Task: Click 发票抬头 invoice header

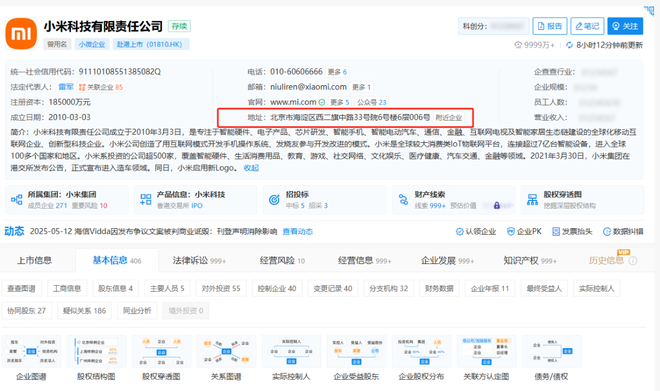Action: [x=572, y=231]
